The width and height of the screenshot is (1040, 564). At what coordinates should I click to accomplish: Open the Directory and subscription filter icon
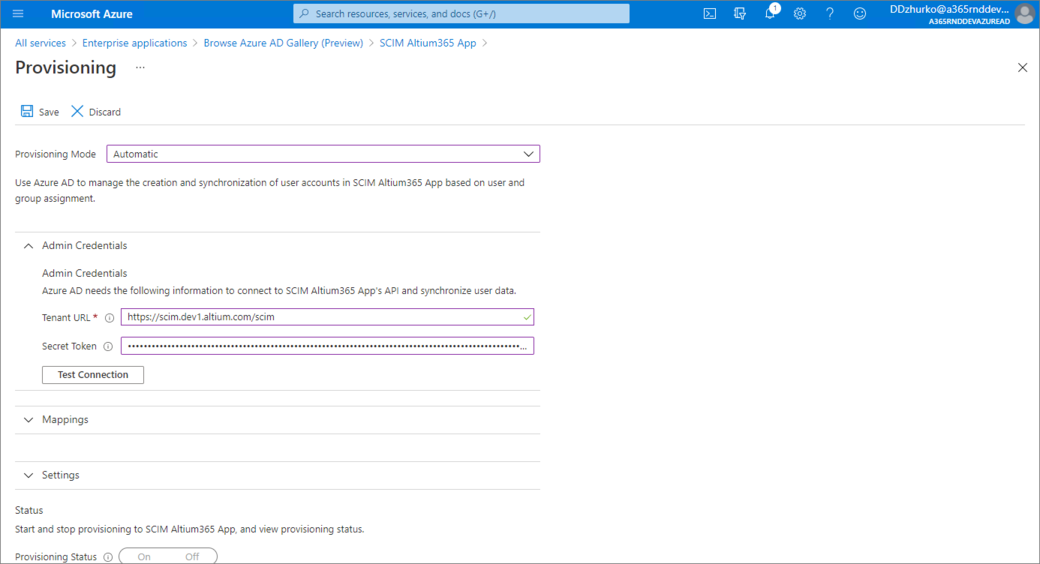click(740, 14)
